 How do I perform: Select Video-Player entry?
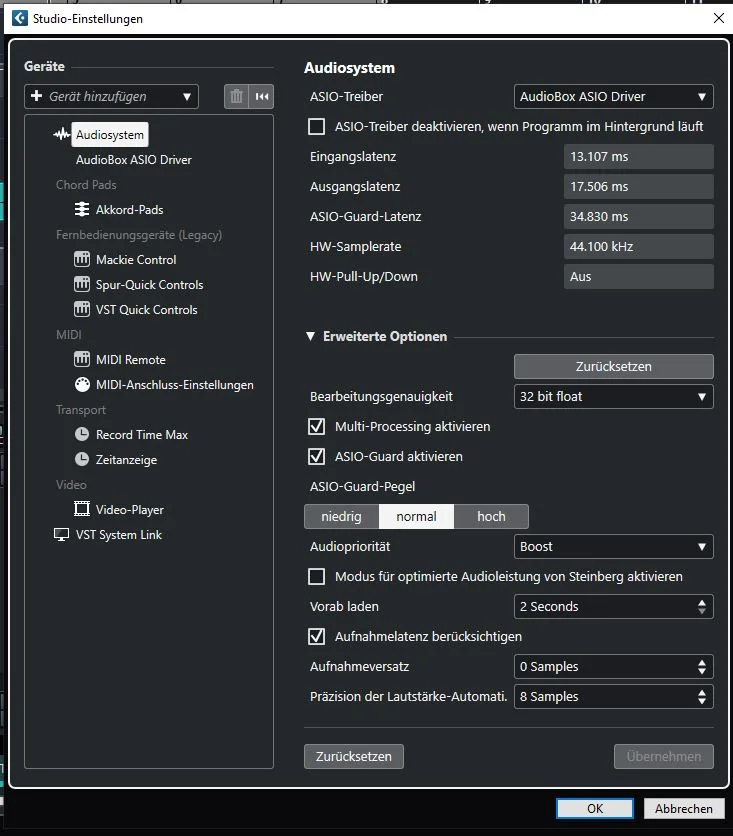(x=130, y=509)
